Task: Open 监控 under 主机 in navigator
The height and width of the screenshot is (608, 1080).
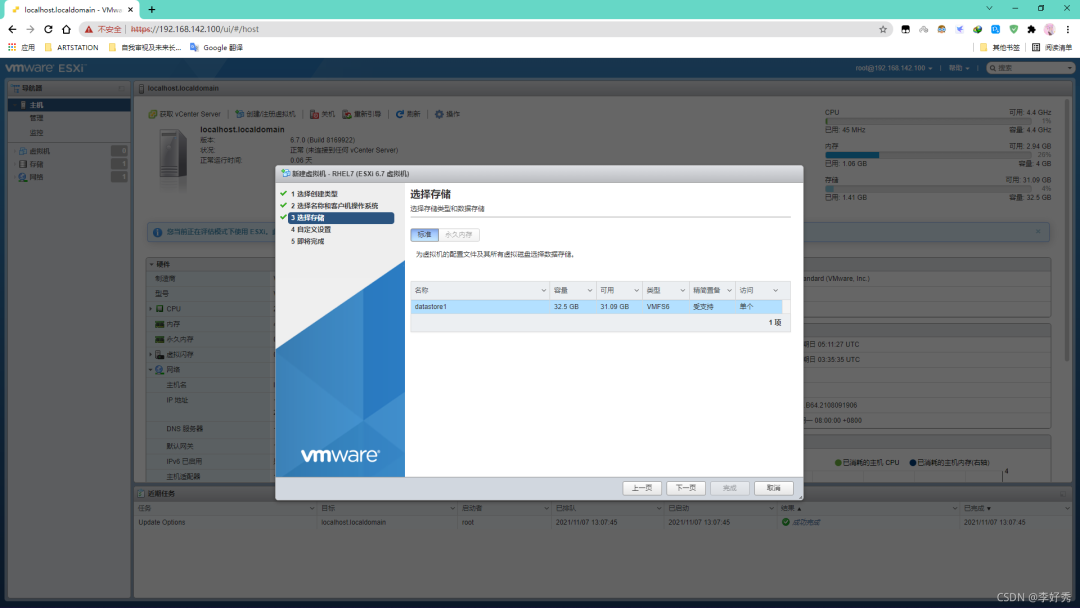Action: 37,133
